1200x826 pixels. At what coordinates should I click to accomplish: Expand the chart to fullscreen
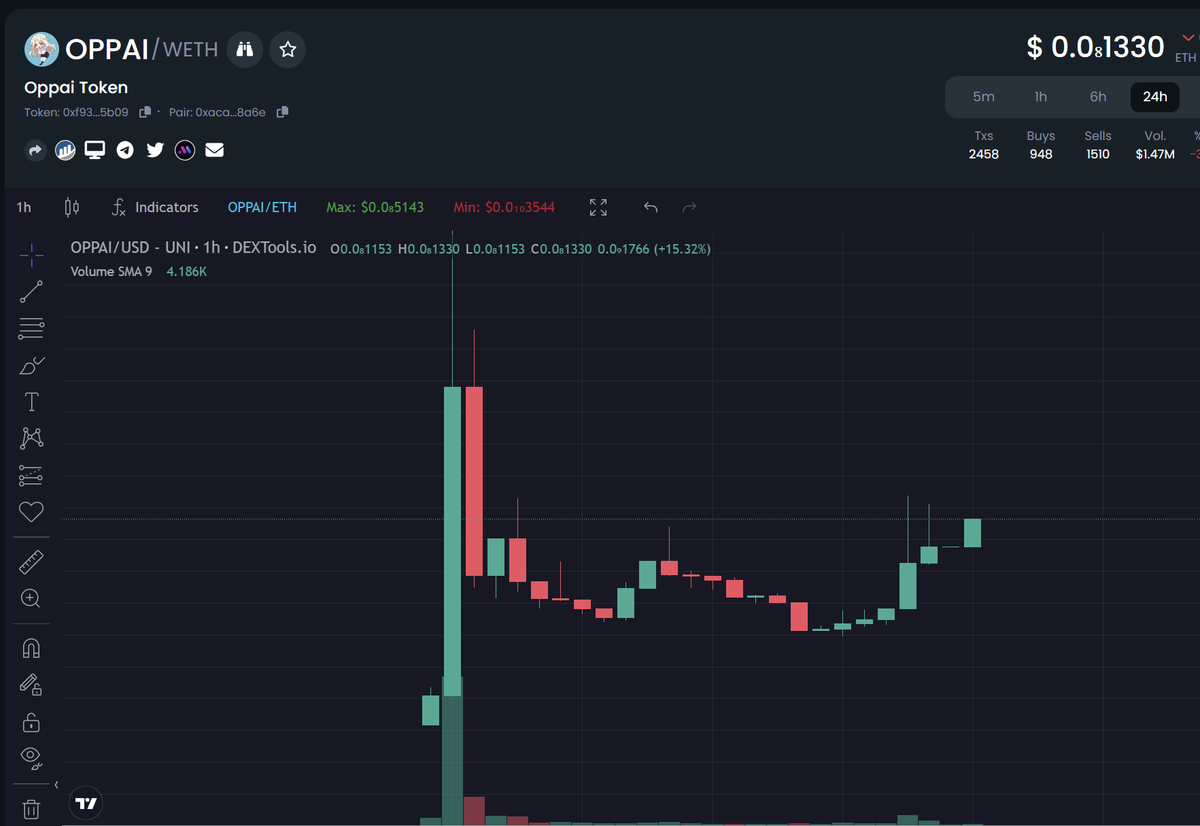click(598, 207)
